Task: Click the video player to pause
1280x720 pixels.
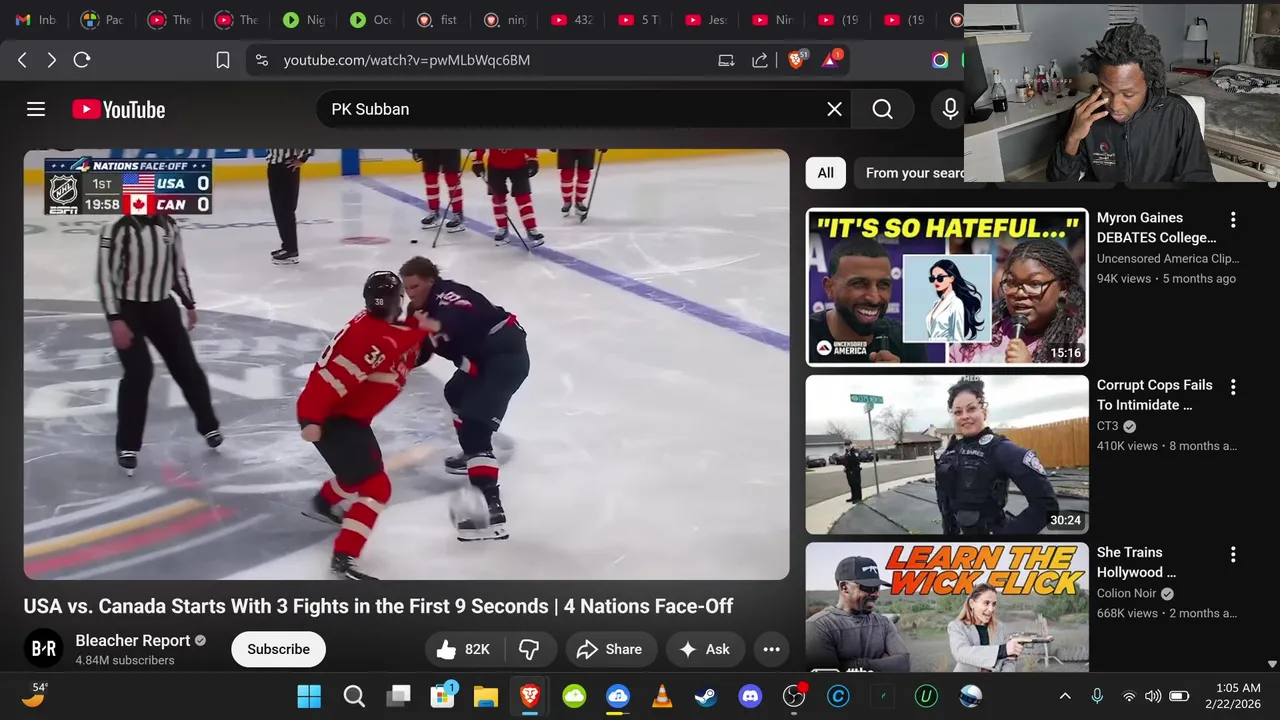Action: click(x=406, y=364)
